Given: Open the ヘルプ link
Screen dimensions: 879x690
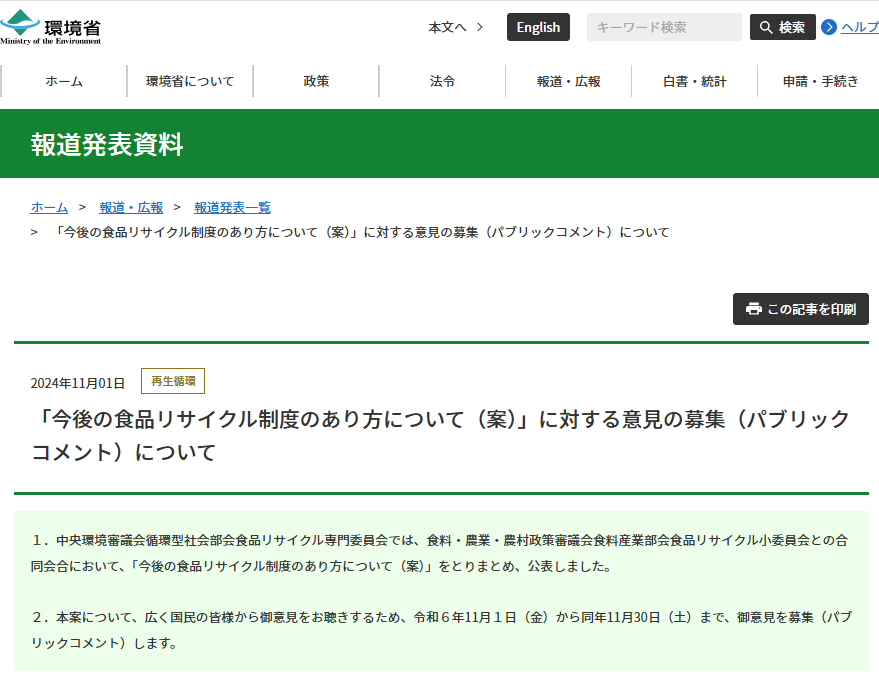Looking at the screenshot, I should click(x=860, y=27).
